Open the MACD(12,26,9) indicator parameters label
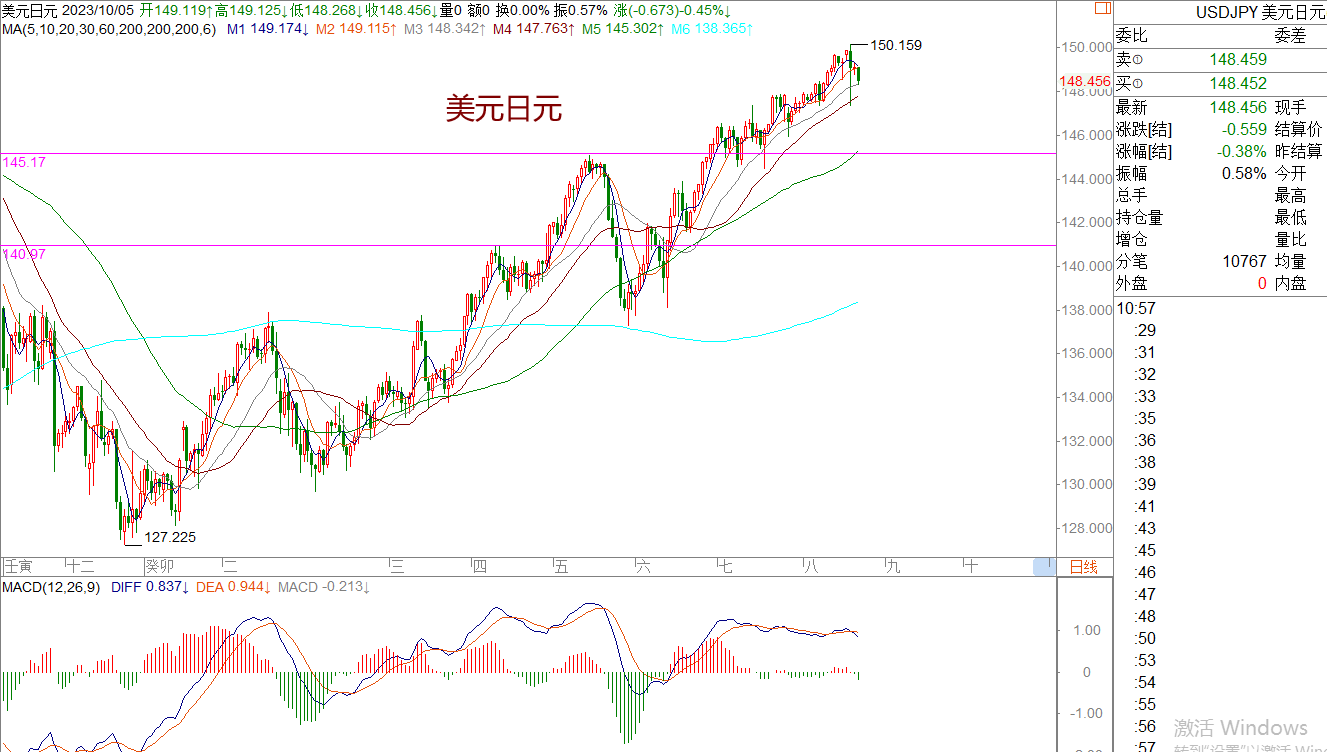The image size is (1327, 752). point(50,587)
